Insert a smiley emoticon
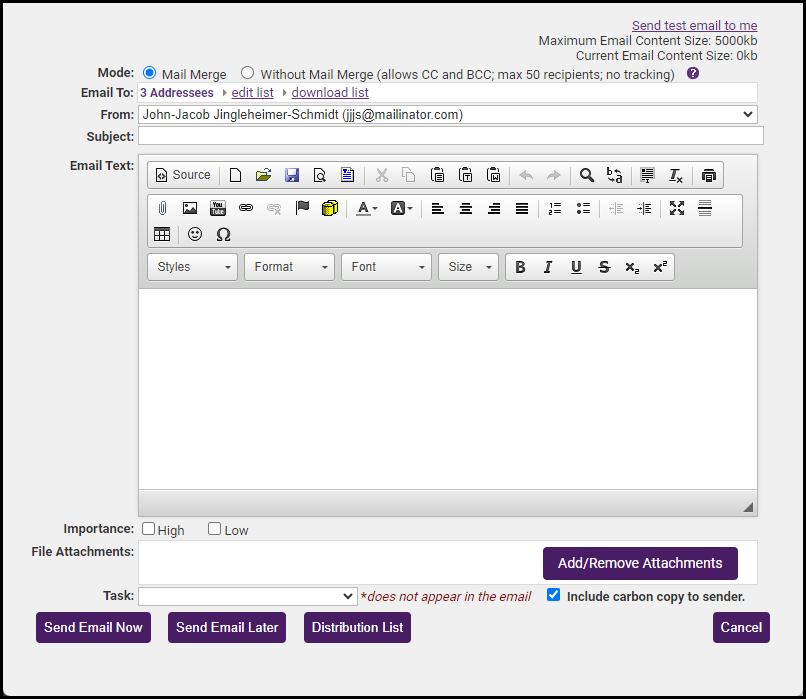 [195, 234]
